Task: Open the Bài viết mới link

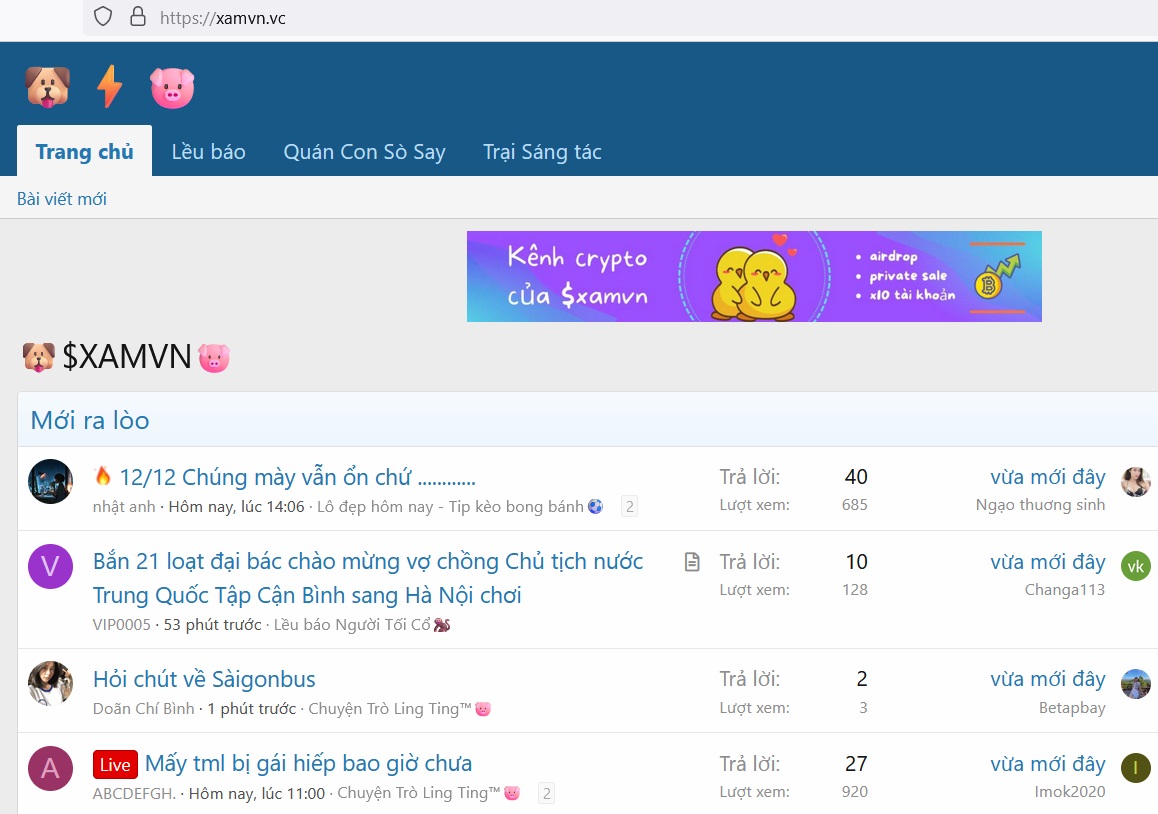Action: click(x=61, y=198)
